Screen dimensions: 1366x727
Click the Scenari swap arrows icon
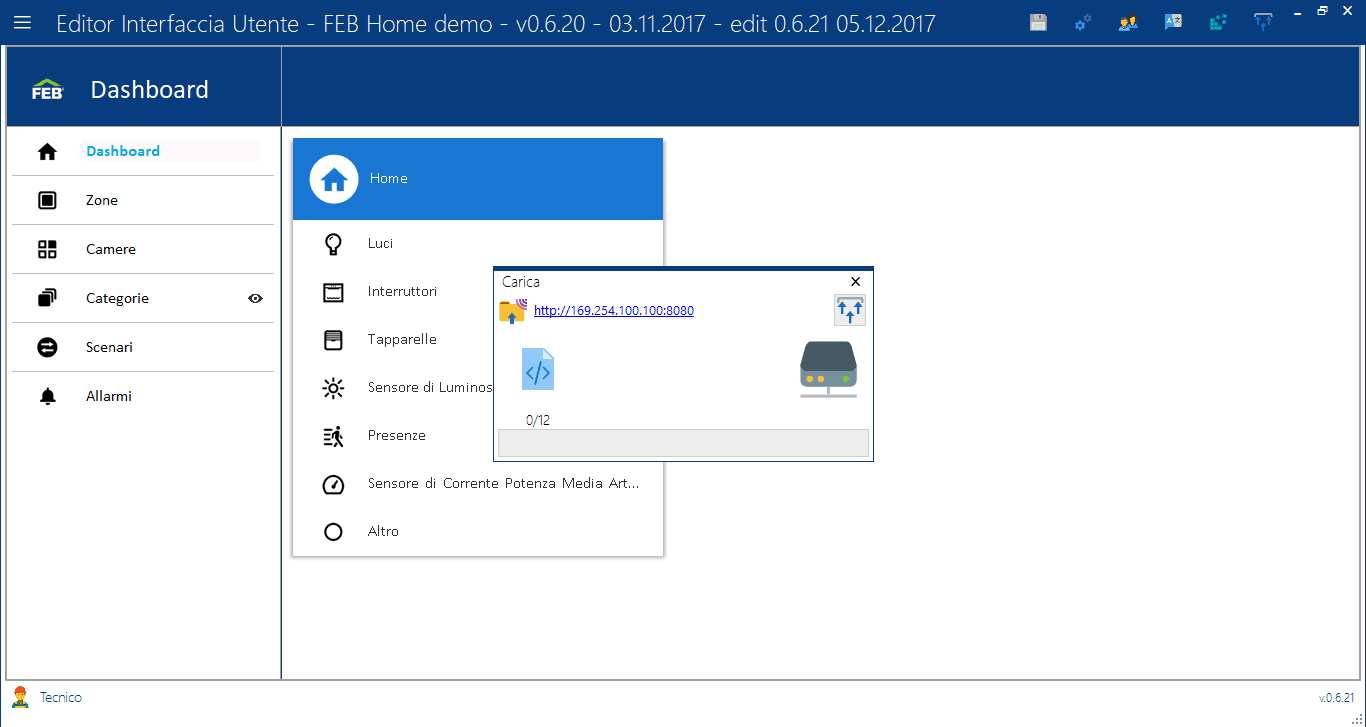(47, 348)
